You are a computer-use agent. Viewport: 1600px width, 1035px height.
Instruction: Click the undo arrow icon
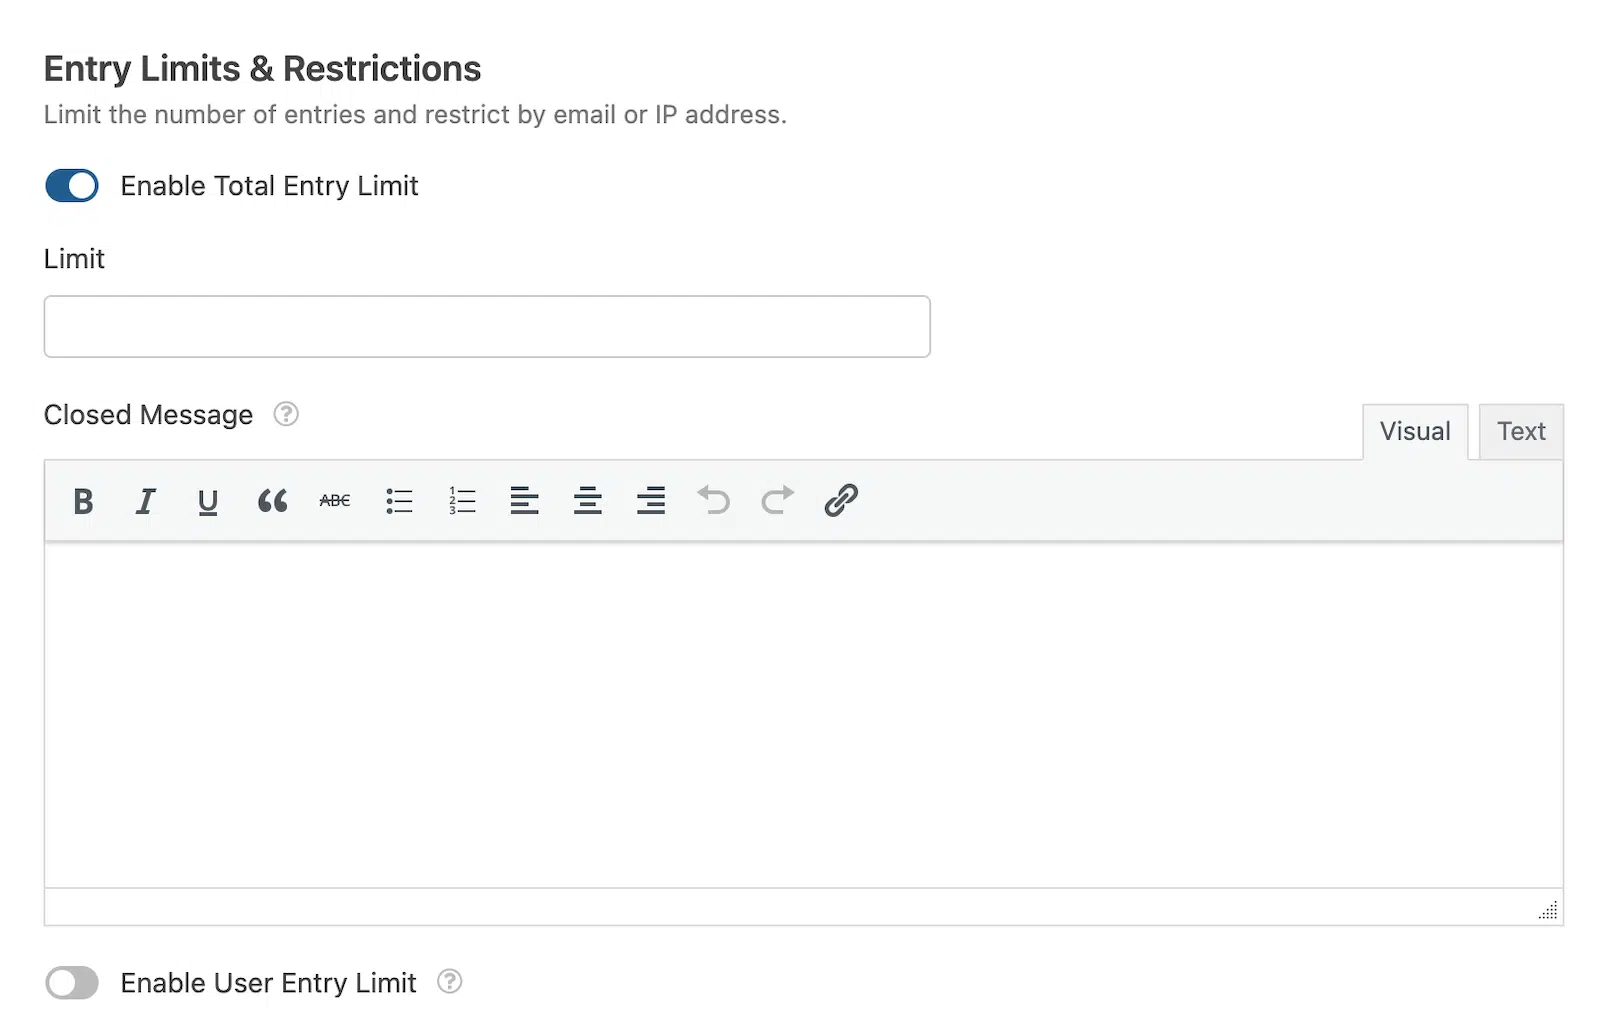(714, 500)
